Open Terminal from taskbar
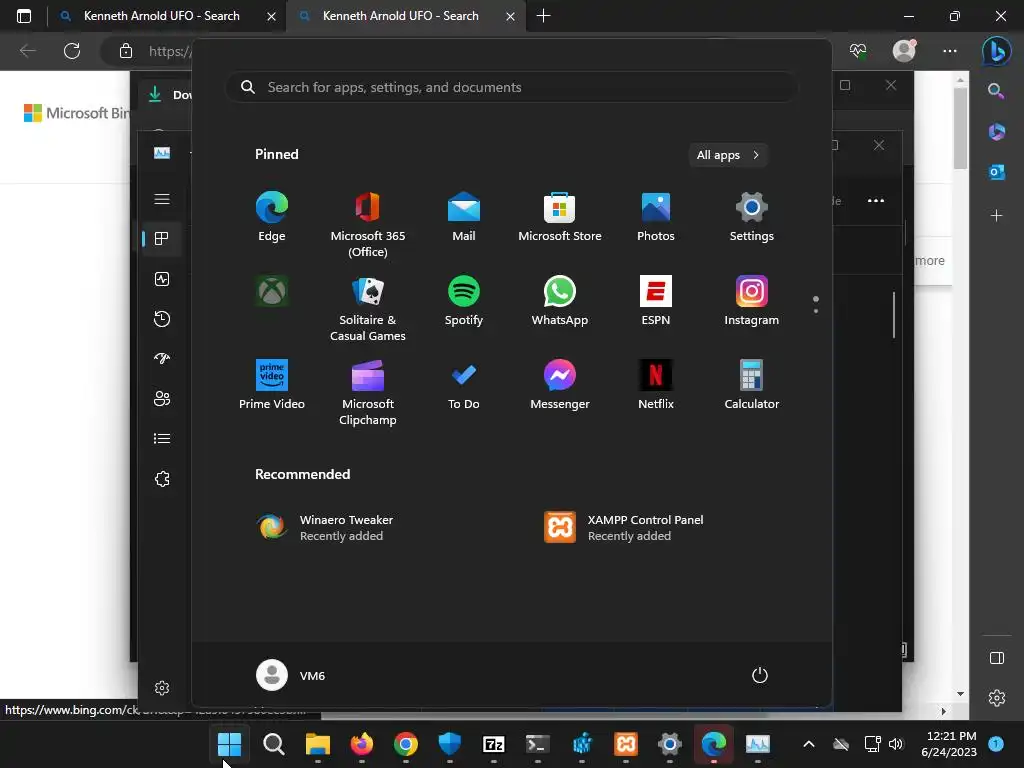This screenshot has height=768, width=1024. pyautogui.click(x=537, y=743)
